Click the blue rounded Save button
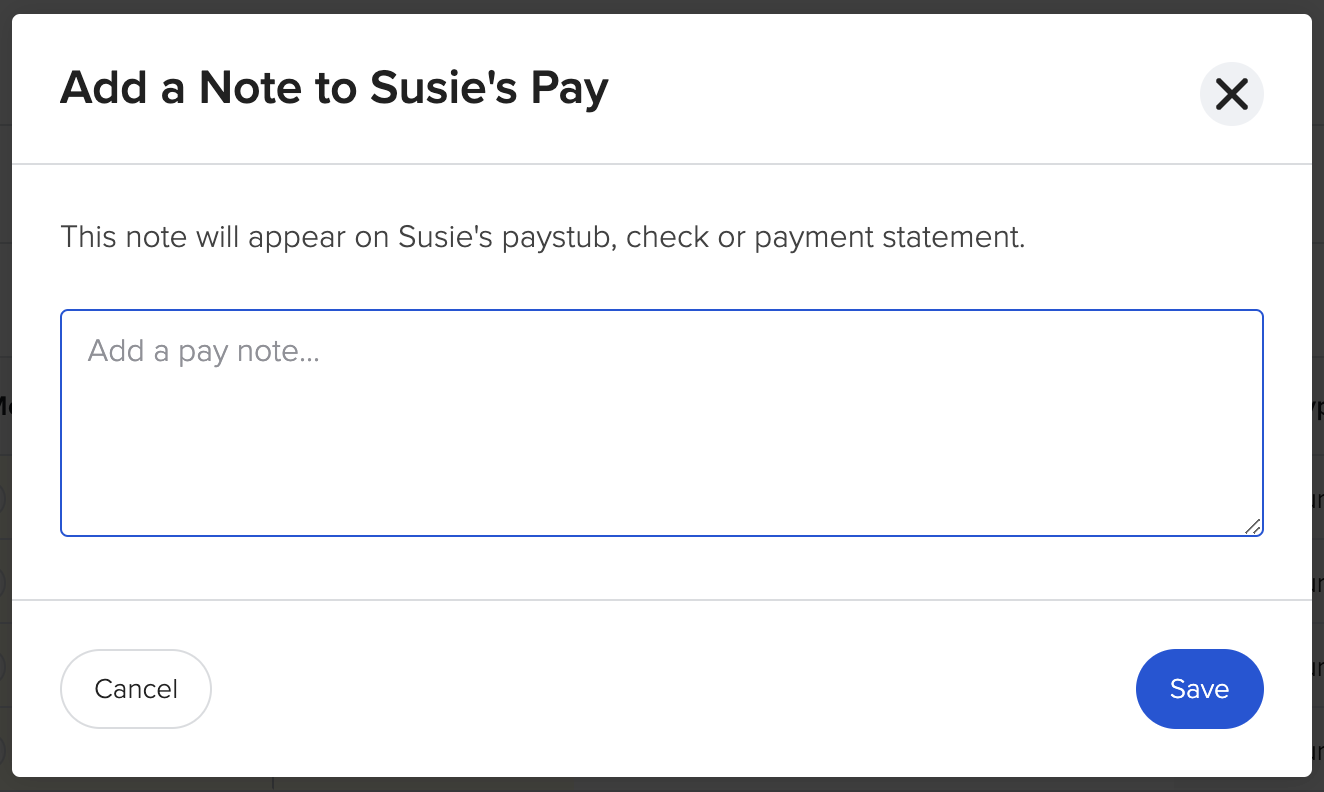The image size is (1324, 792). [1199, 689]
